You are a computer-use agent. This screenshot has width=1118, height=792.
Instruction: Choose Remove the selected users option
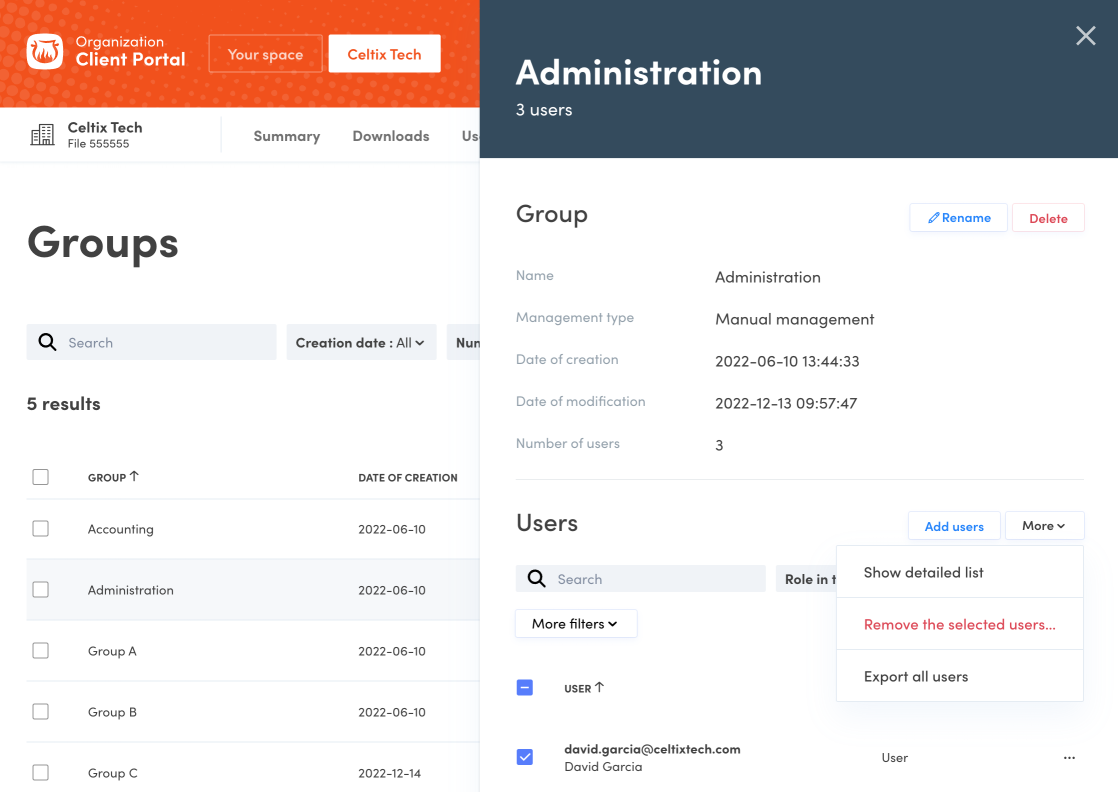click(x=959, y=625)
